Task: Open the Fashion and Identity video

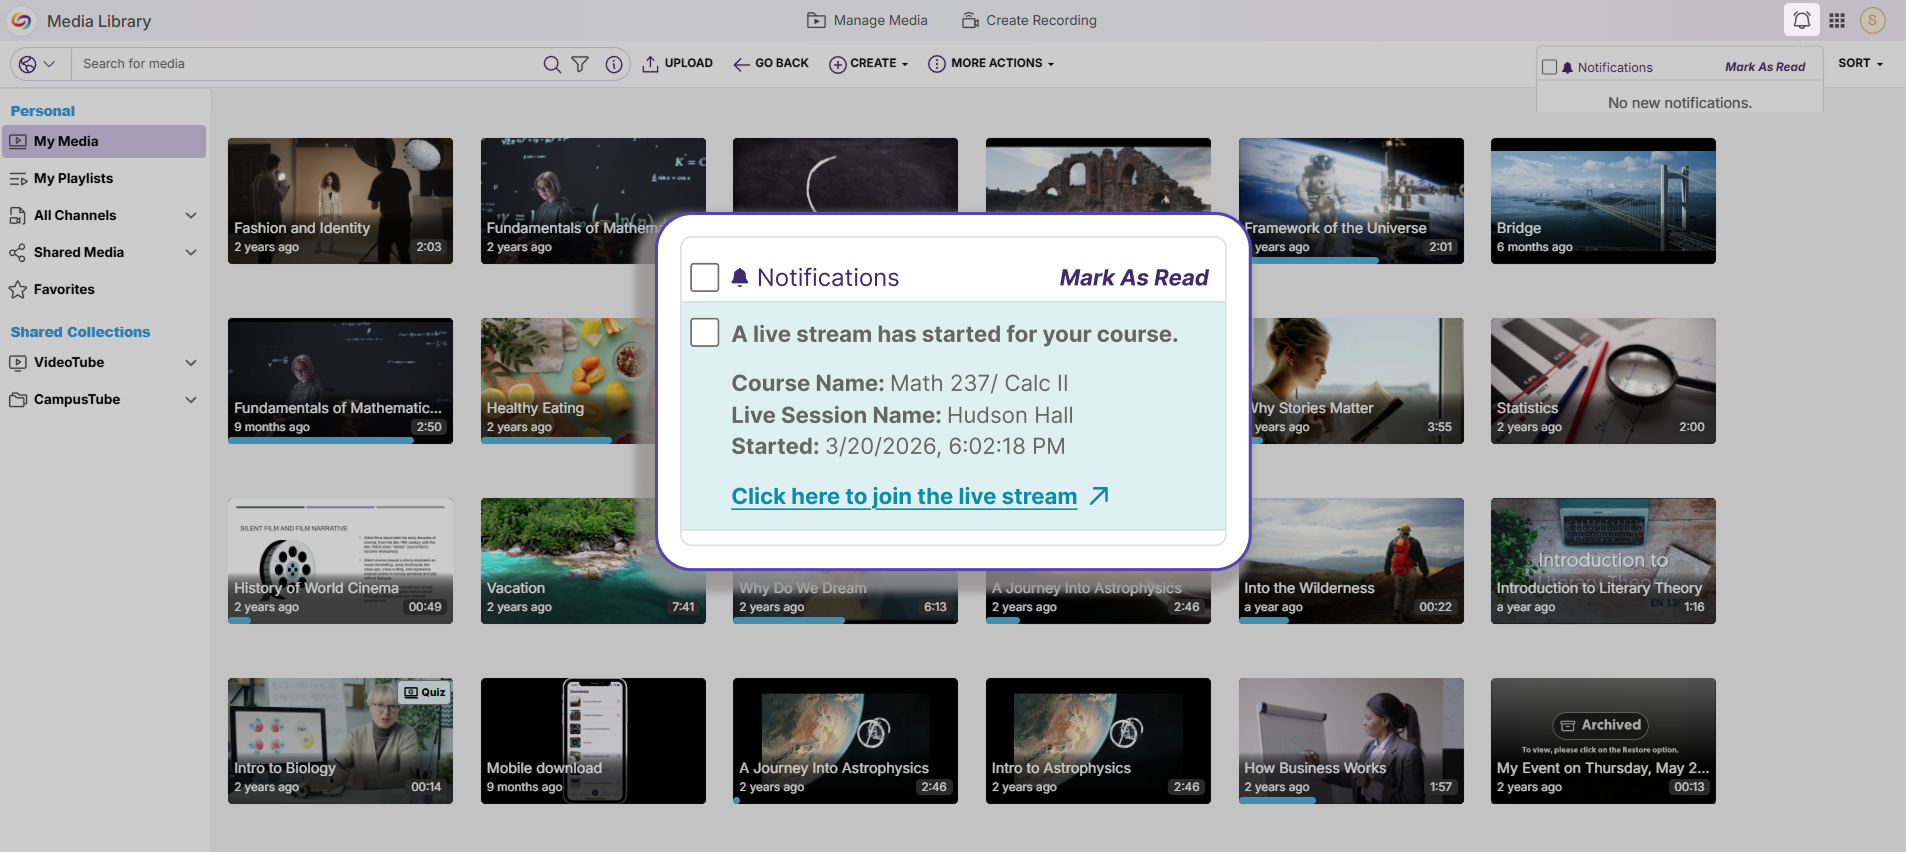Action: (340, 200)
